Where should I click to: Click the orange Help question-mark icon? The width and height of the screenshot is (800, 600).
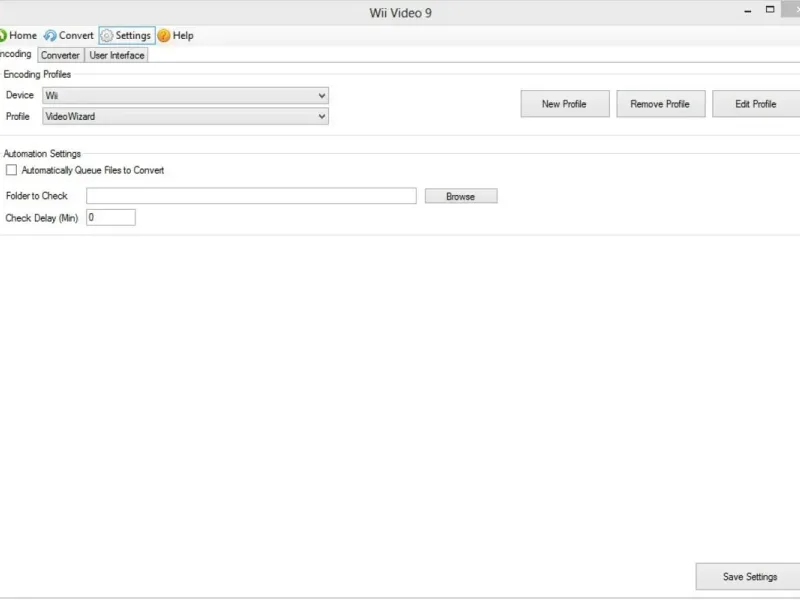tap(164, 36)
